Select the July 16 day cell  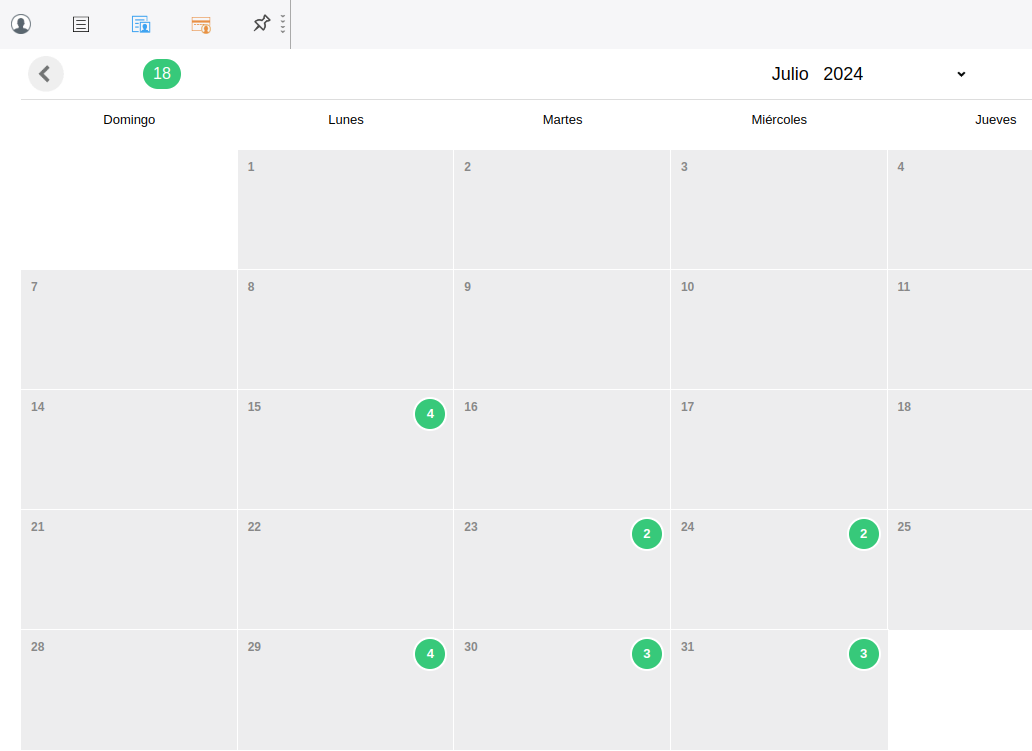click(561, 450)
